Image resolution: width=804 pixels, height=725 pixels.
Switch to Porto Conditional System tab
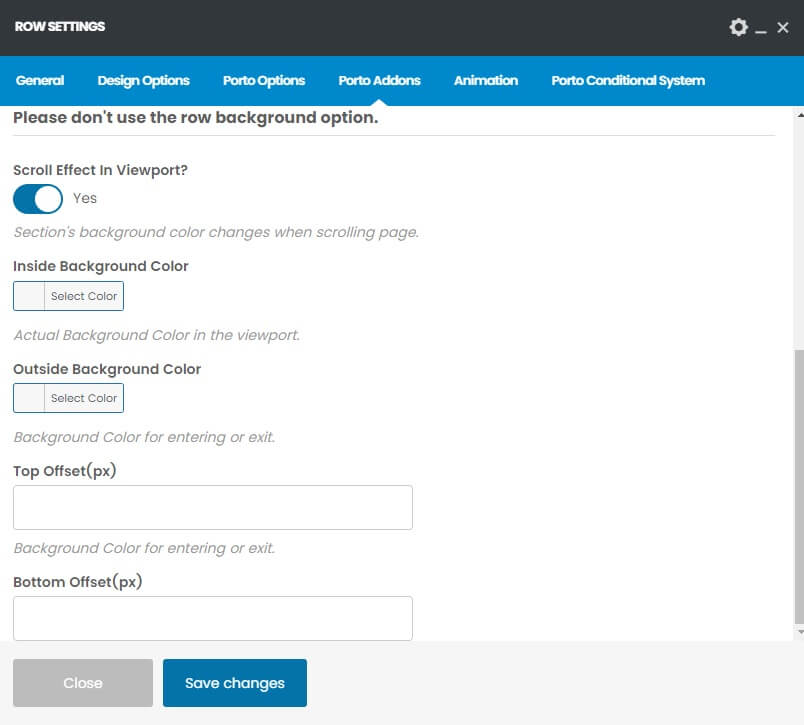pos(628,80)
